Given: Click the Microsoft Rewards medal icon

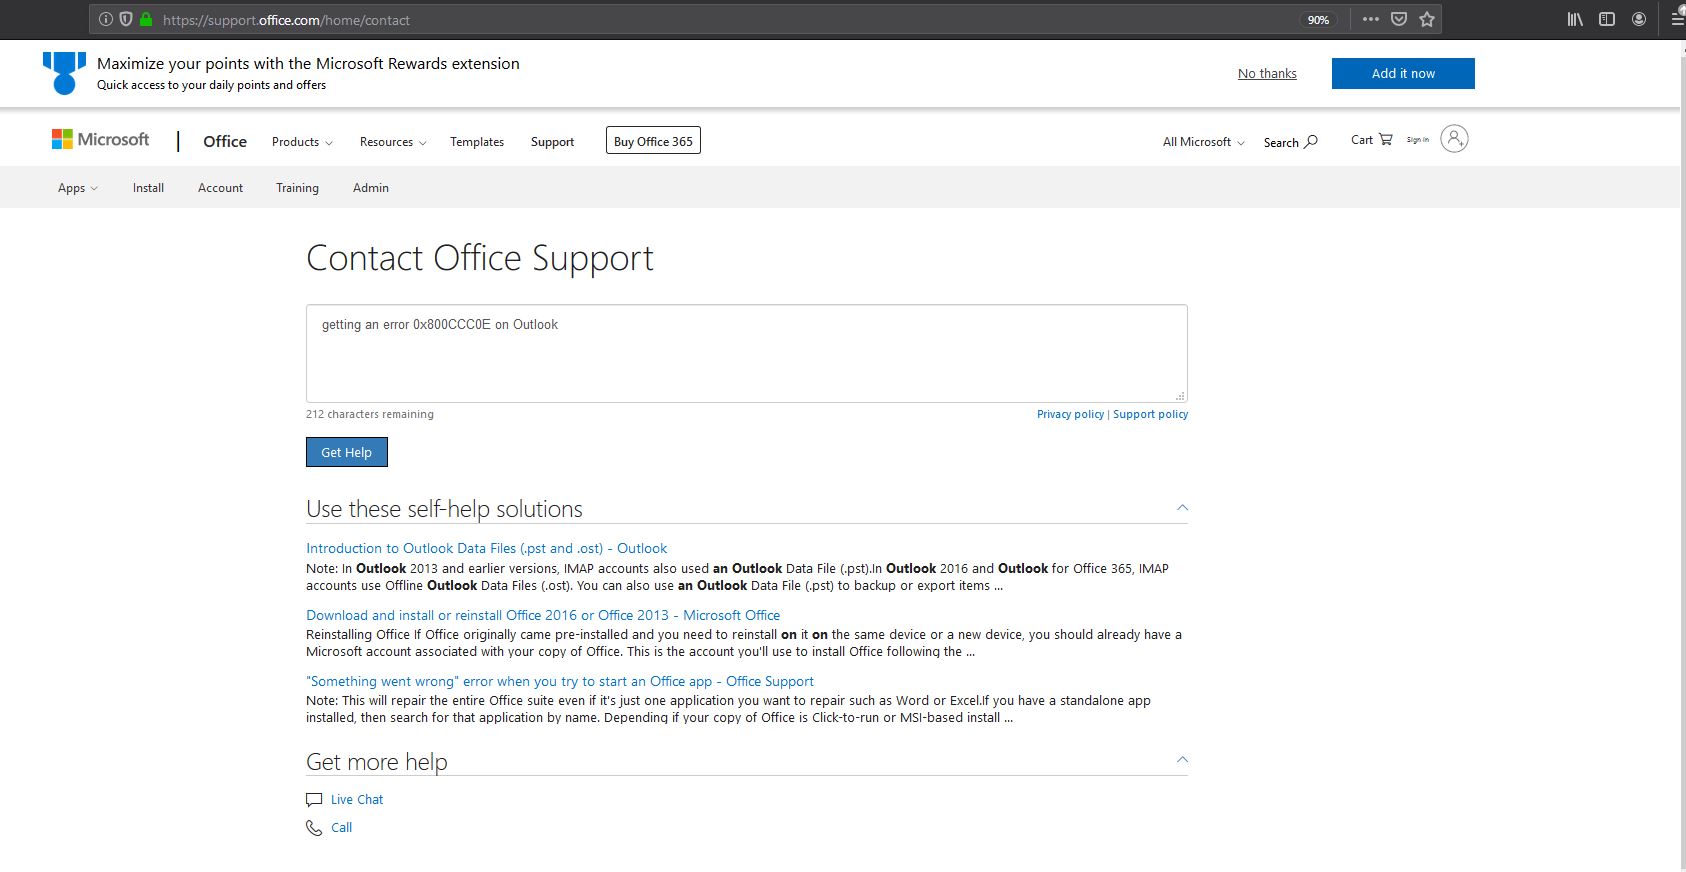Looking at the screenshot, I should click(64, 73).
